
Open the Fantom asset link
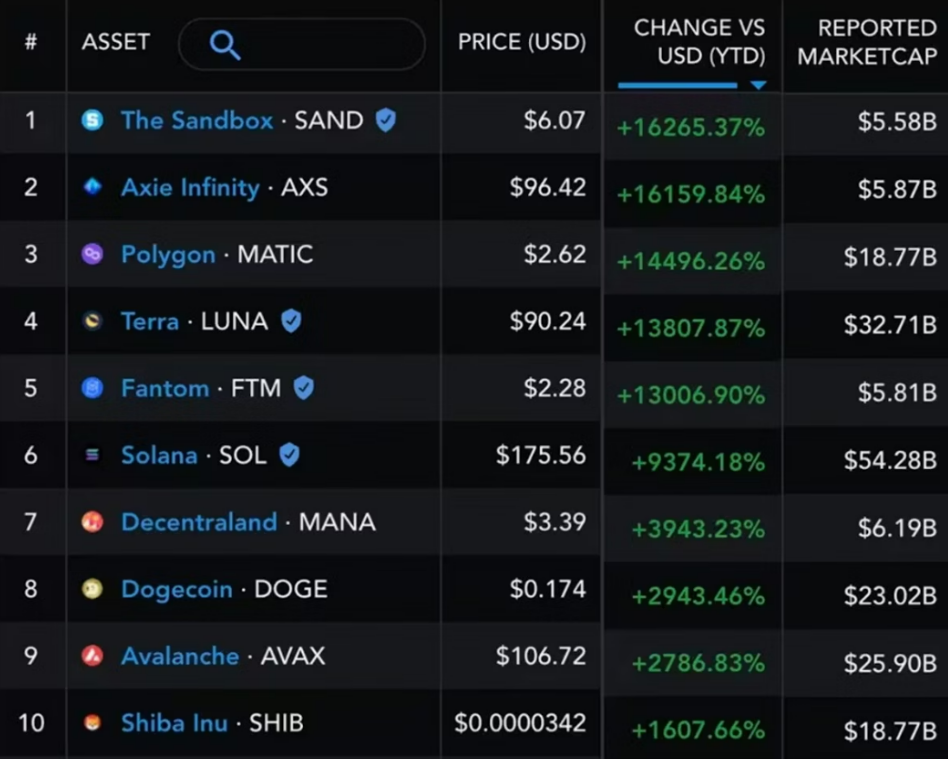point(165,388)
